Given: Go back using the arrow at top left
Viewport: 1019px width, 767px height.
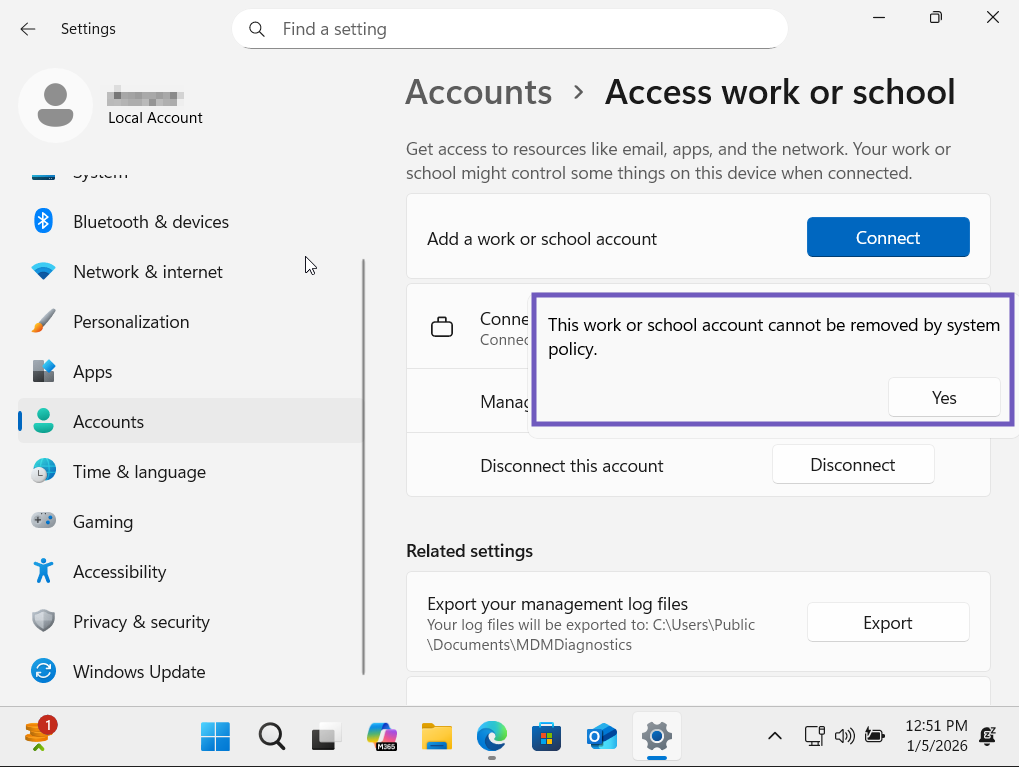Looking at the screenshot, I should point(27,28).
